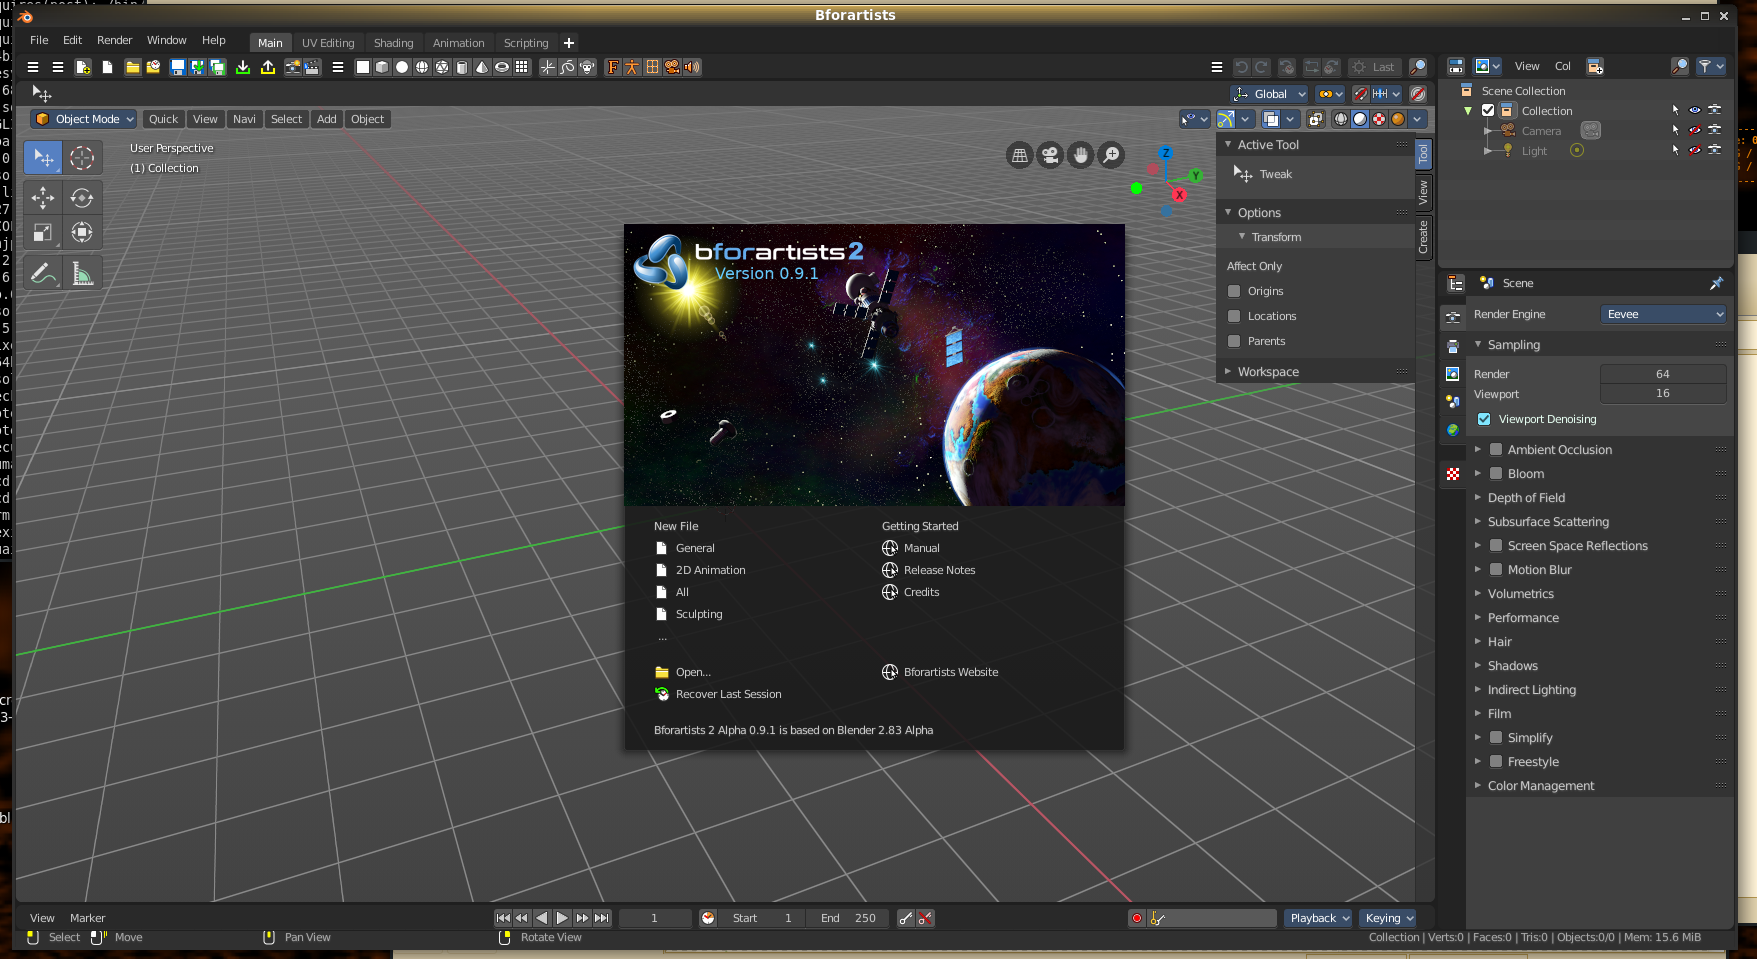
Task: Select the Rotate tool
Action: pos(82,198)
